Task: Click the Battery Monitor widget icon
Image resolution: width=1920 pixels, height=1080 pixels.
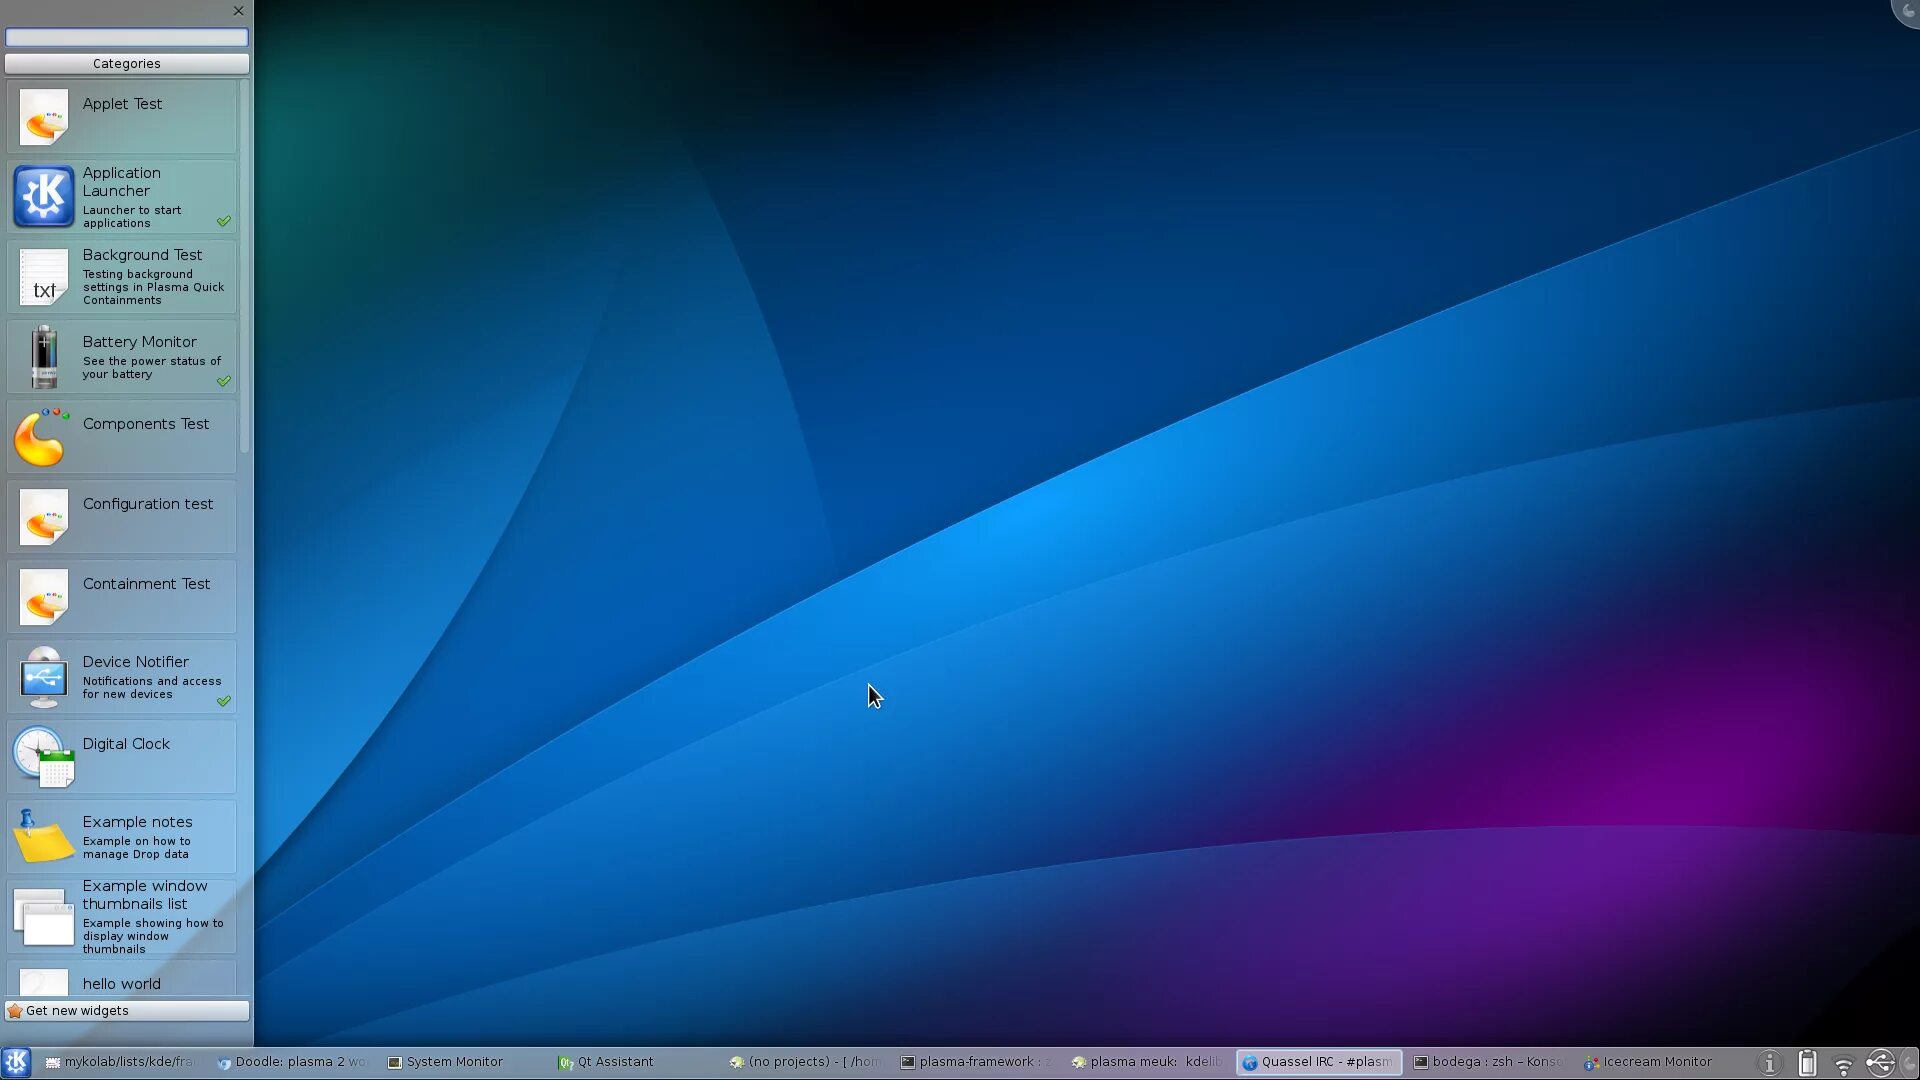Action: pos(43,356)
